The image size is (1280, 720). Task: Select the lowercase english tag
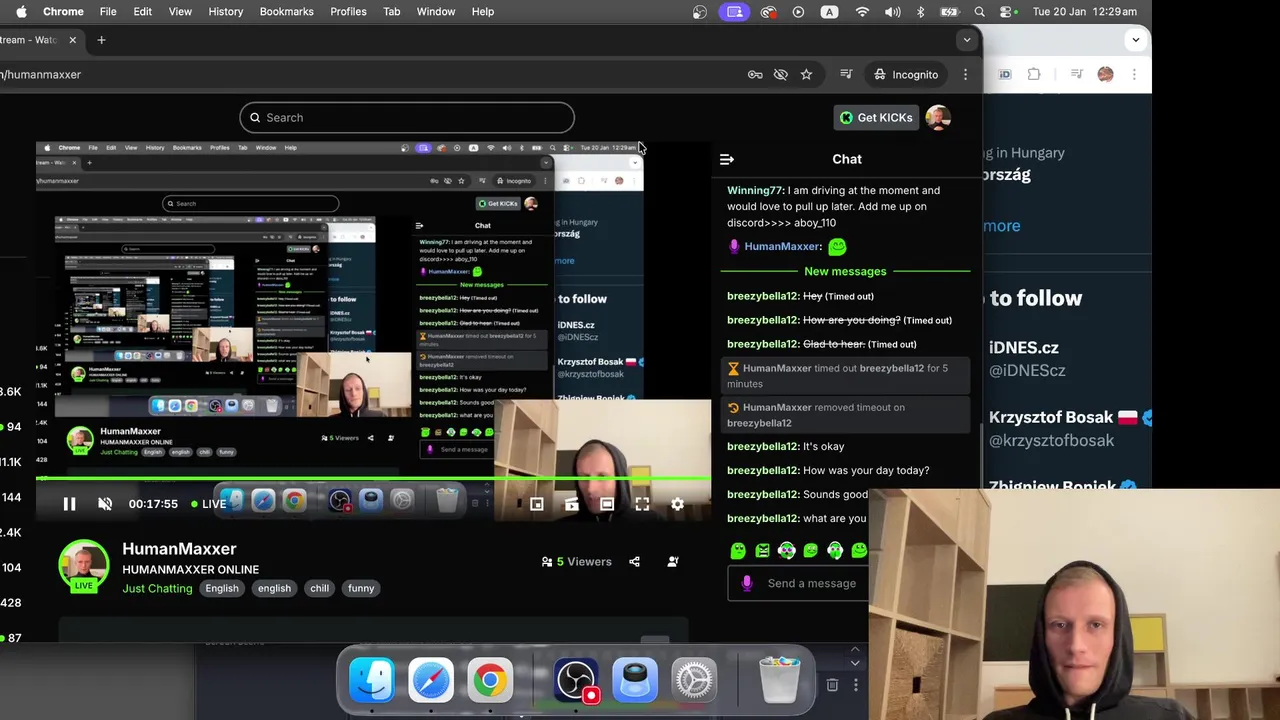pyautogui.click(x=274, y=588)
